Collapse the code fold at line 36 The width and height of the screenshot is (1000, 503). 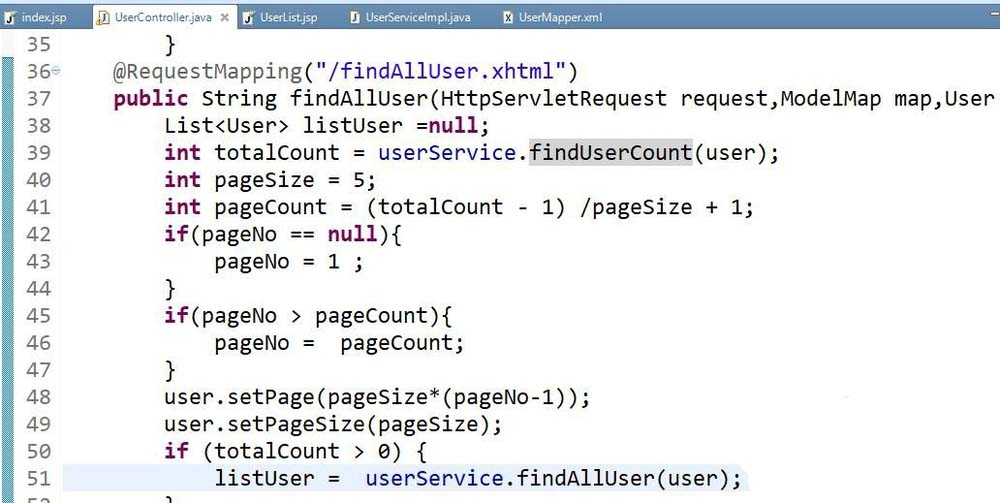coord(55,72)
